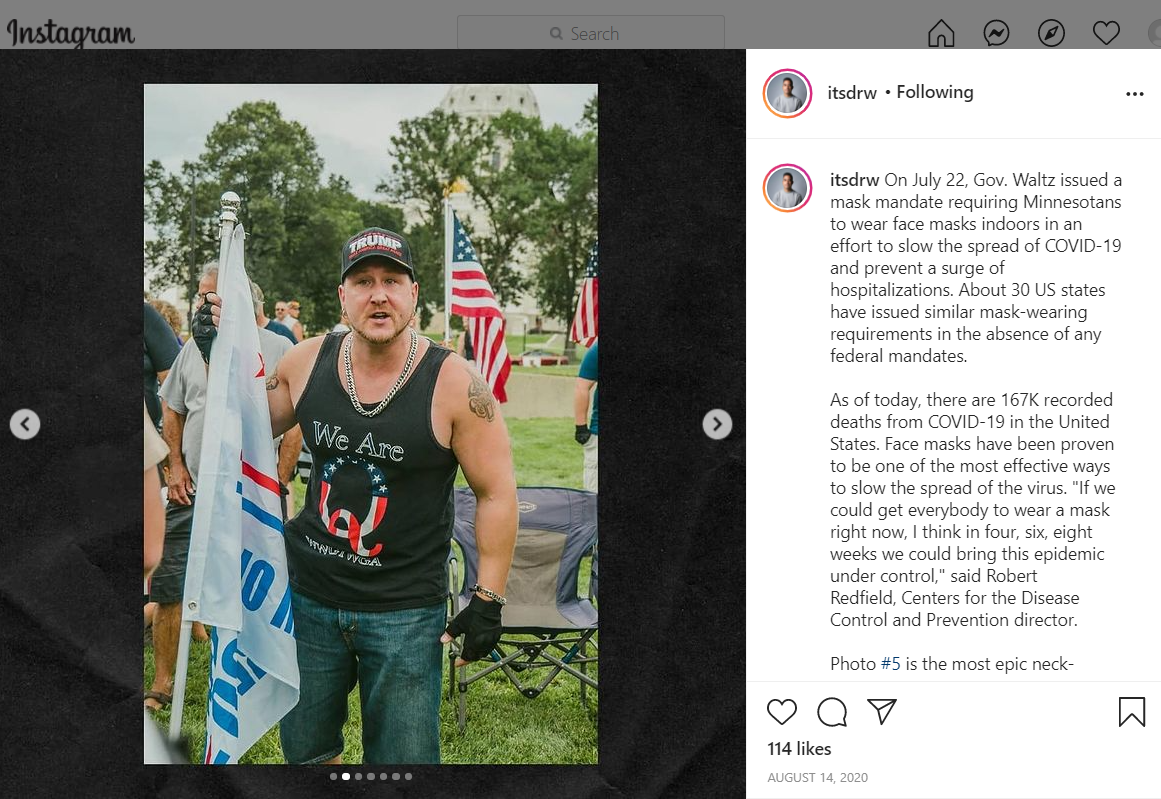View the 114 likes list
Image resolution: width=1161 pixels, height=799 pixels.
coord(799,749)
